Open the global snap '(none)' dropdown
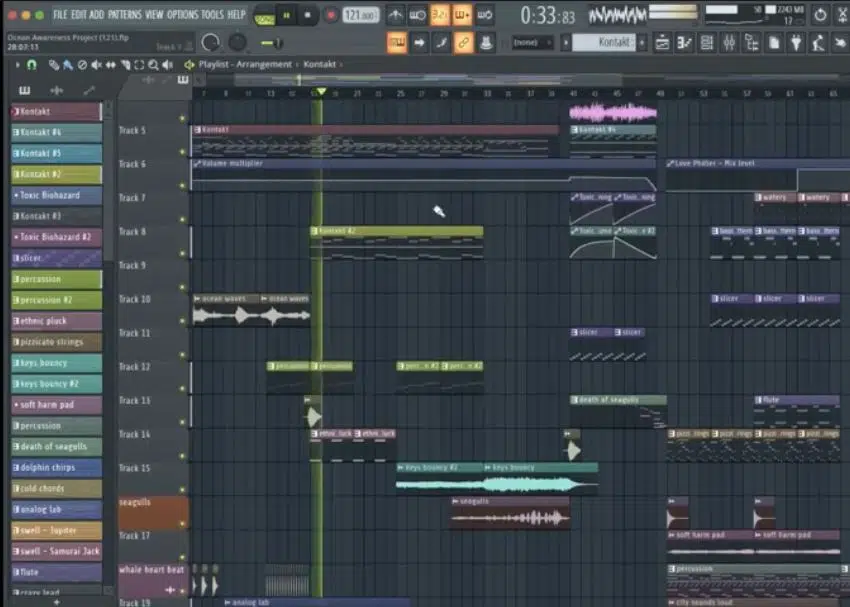The height and width of the screenshot is (607, 850). 532,42
